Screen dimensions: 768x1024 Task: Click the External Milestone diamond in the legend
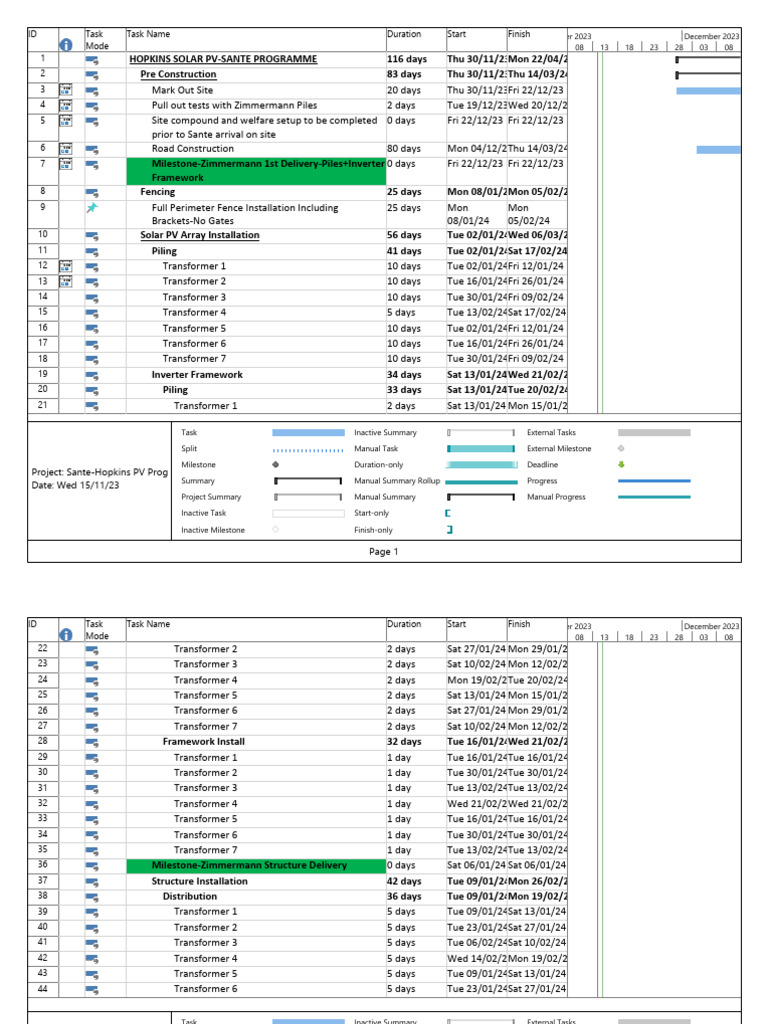(621, 449)
